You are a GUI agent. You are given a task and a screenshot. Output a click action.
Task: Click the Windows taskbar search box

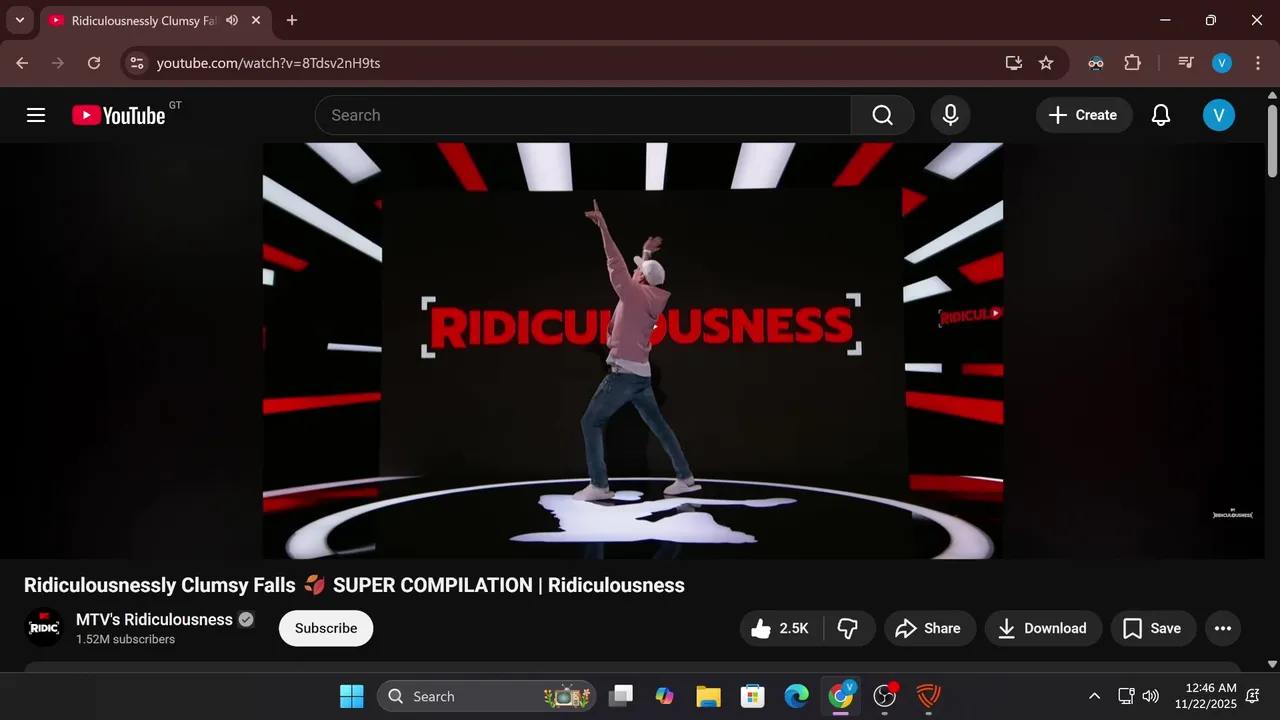(x=486, y=696)
